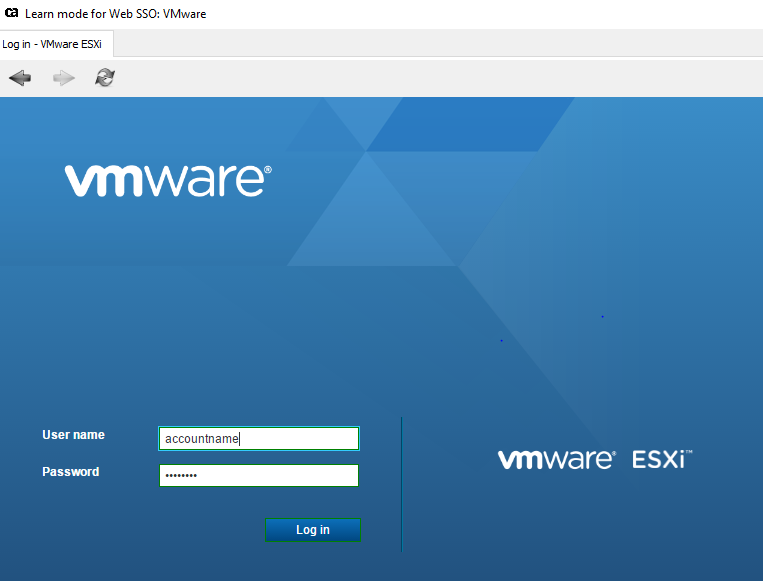Click the vmware ESXi logo
Viewport: 763px width, 581px height.
click(x=595, y=460)
